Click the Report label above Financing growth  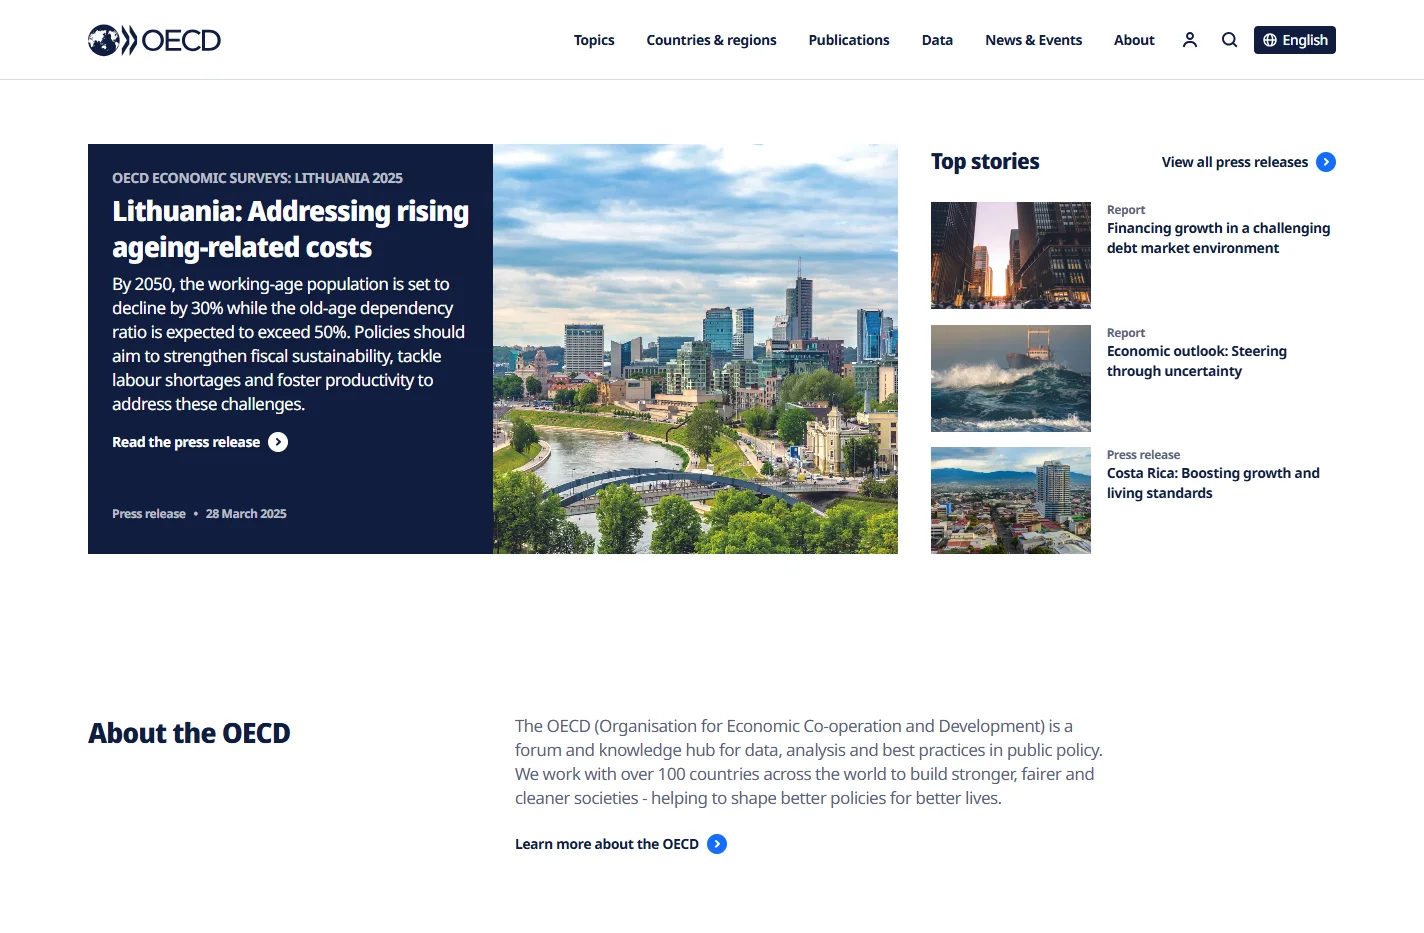point(1126,210)
